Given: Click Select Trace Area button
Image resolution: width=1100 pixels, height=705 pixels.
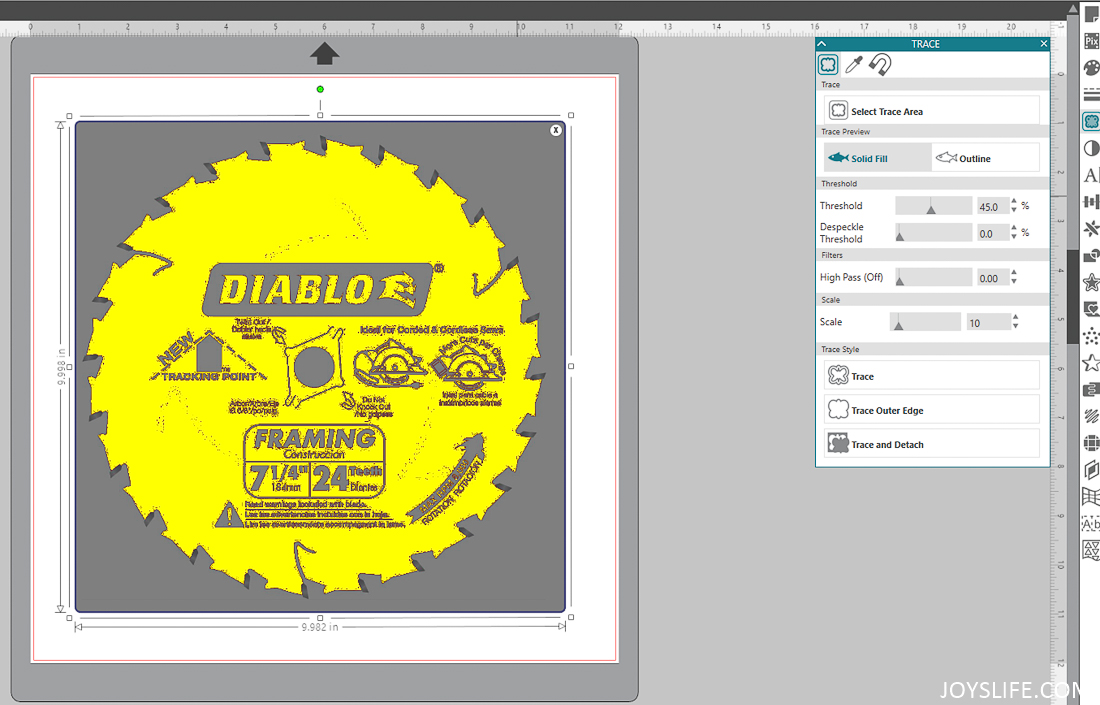Looking at the screenshot, I should (932, 111).
